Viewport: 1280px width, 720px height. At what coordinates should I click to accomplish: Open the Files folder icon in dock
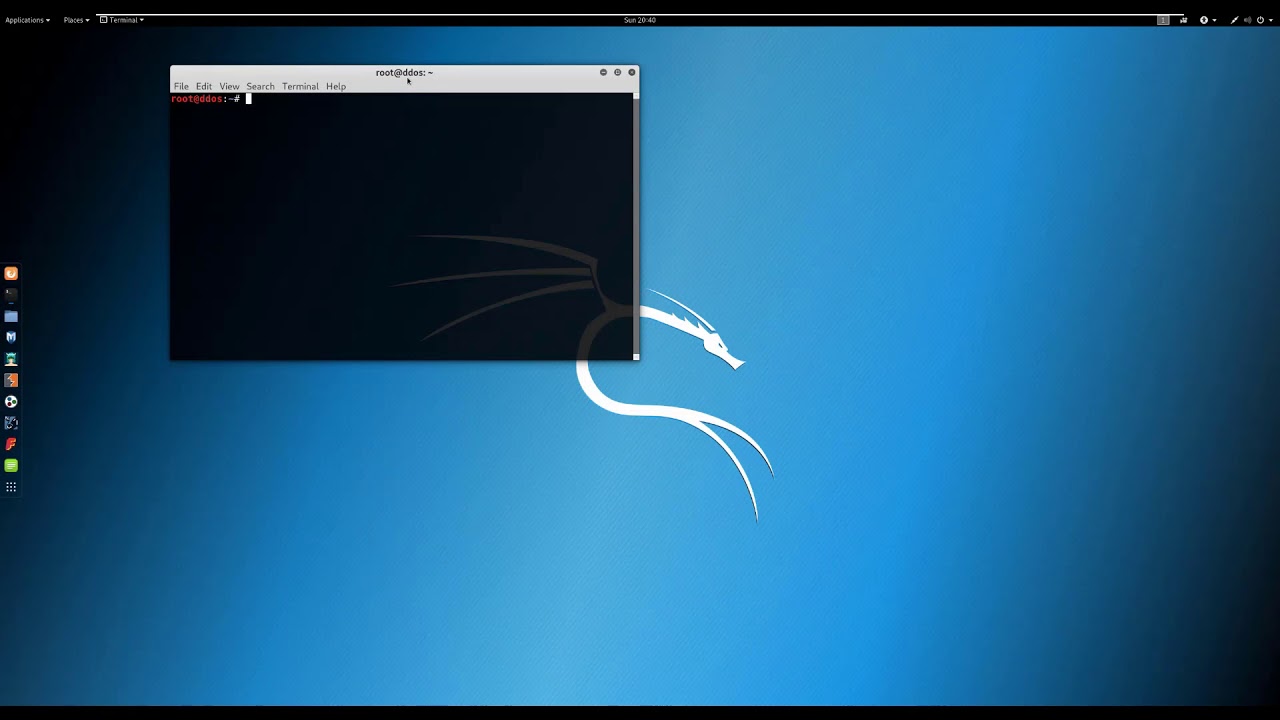[11, 316]
